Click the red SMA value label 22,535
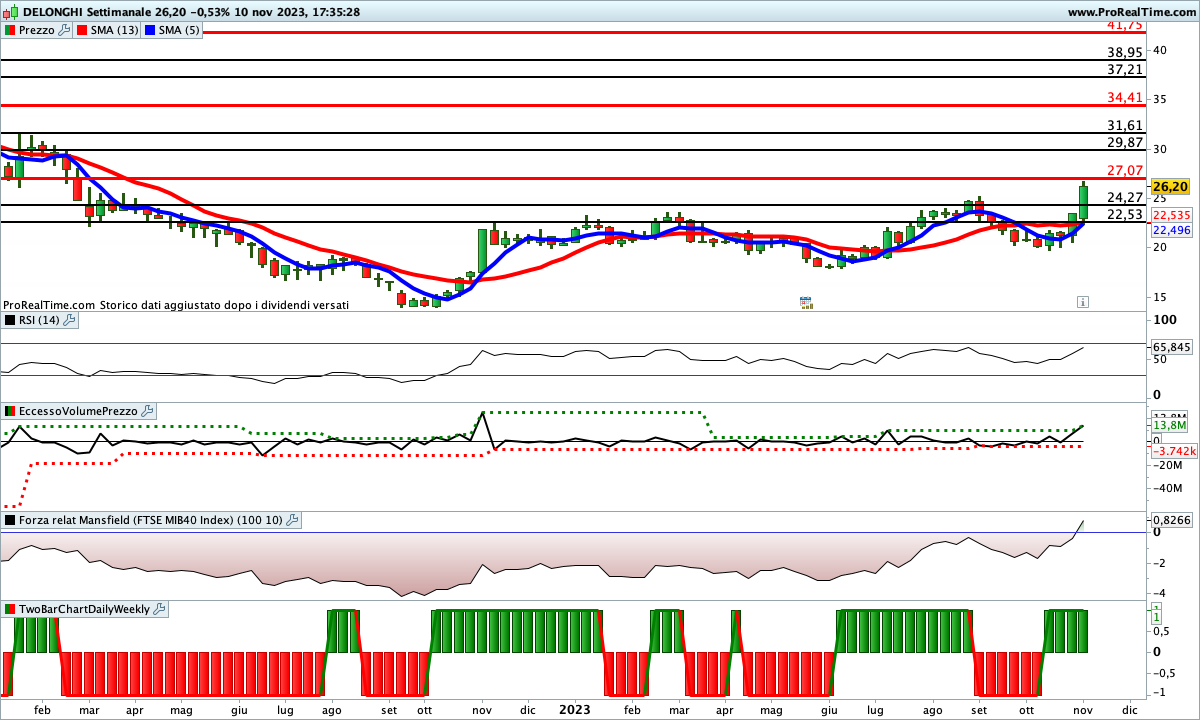This screenshot has height=720, width=1200. [x=1171, y=215]
